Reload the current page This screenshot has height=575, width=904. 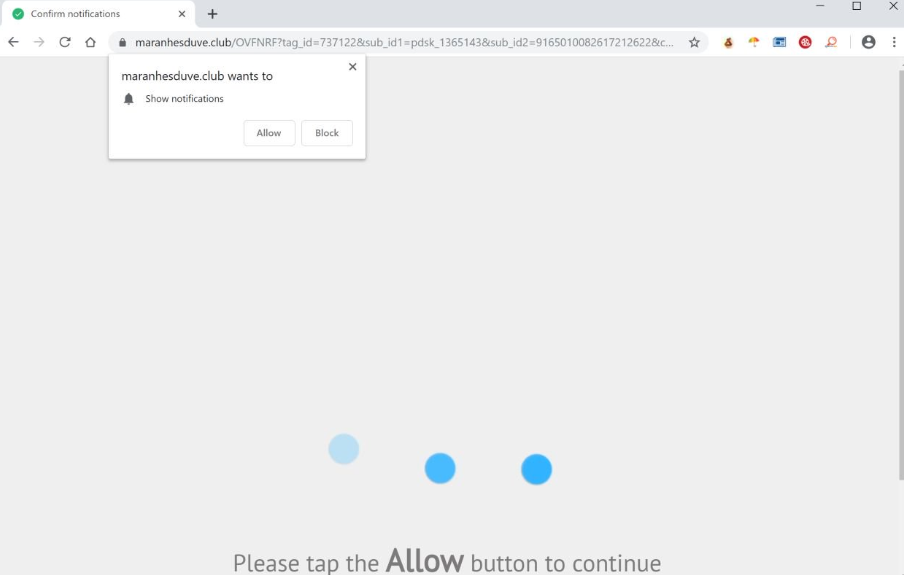click(x=65, y=42)
